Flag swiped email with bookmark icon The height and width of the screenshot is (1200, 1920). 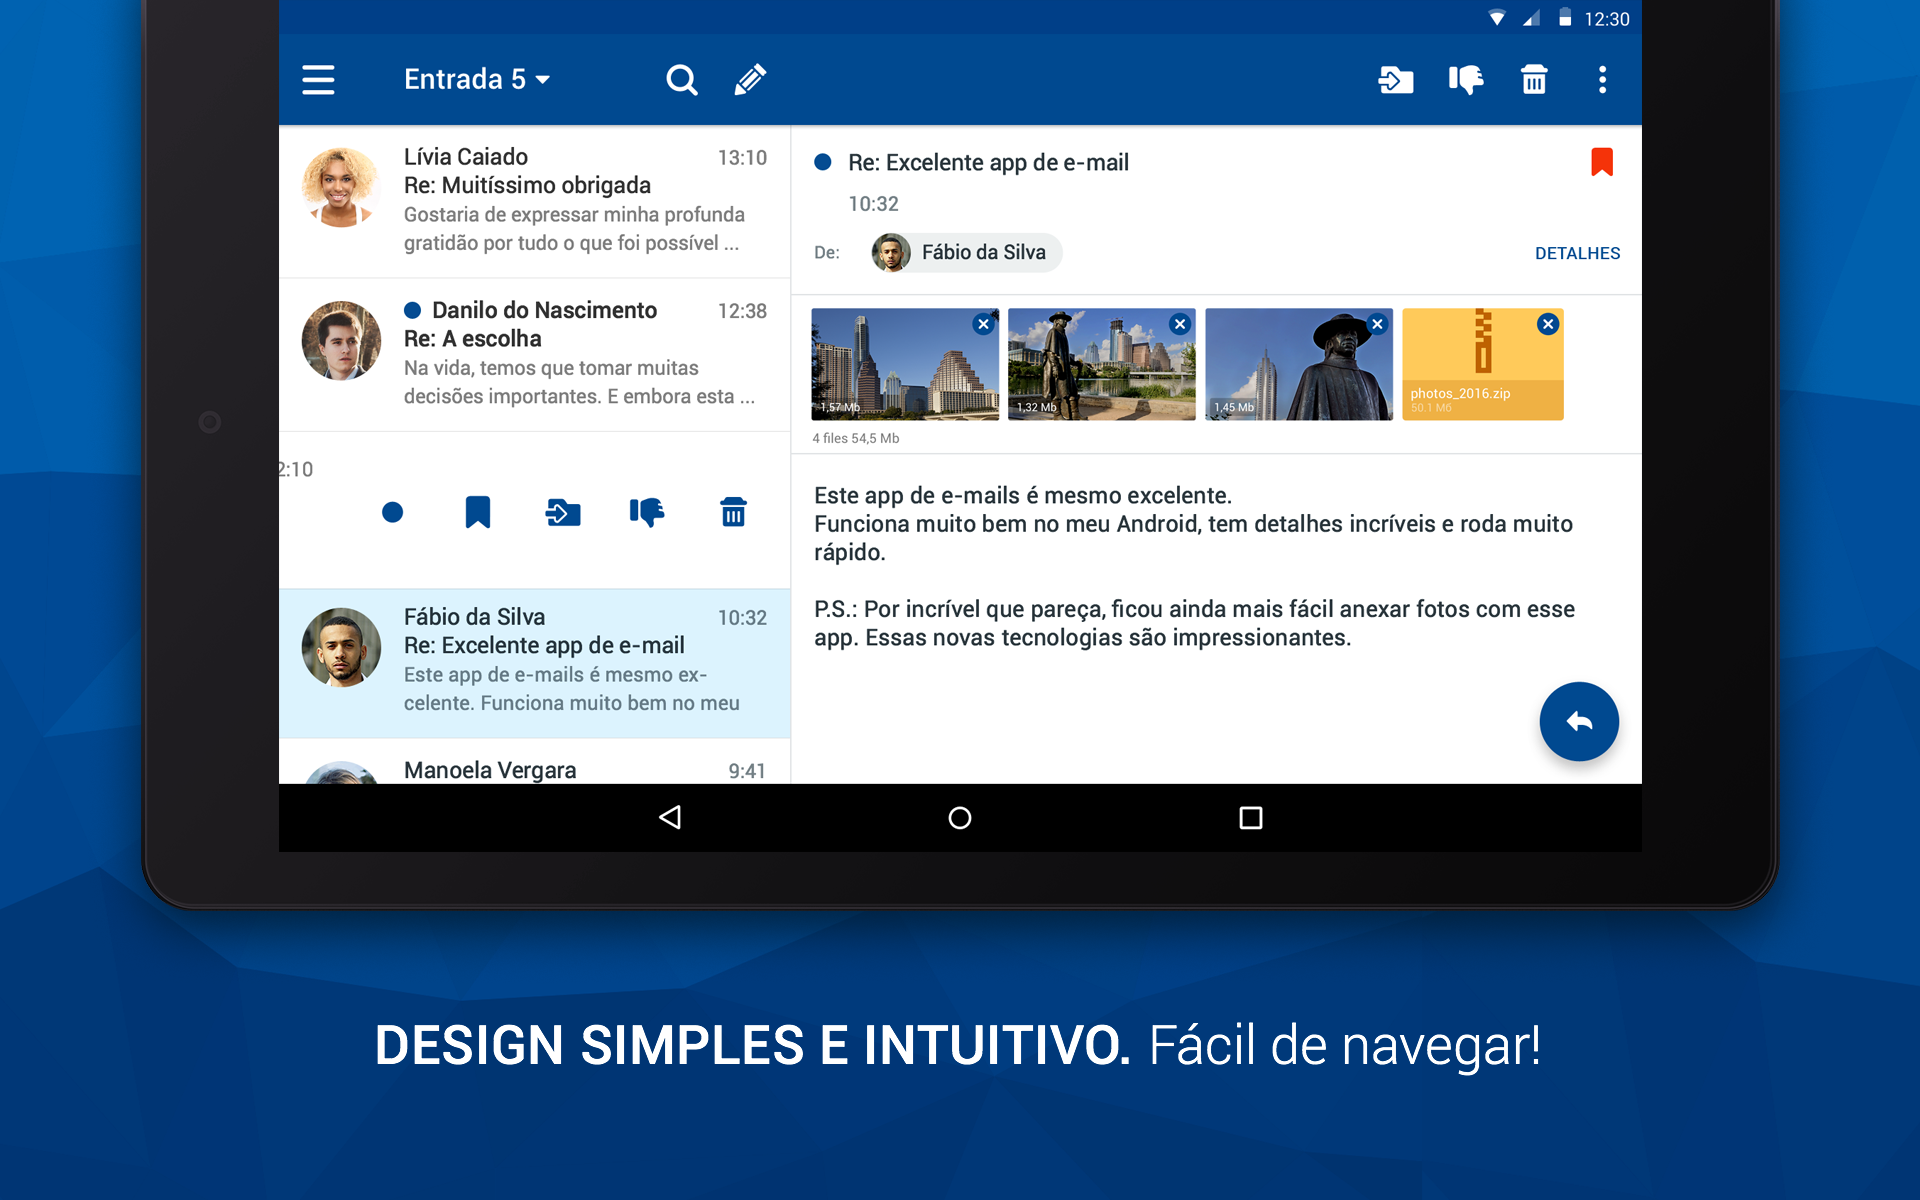click(x=478, y=512)
